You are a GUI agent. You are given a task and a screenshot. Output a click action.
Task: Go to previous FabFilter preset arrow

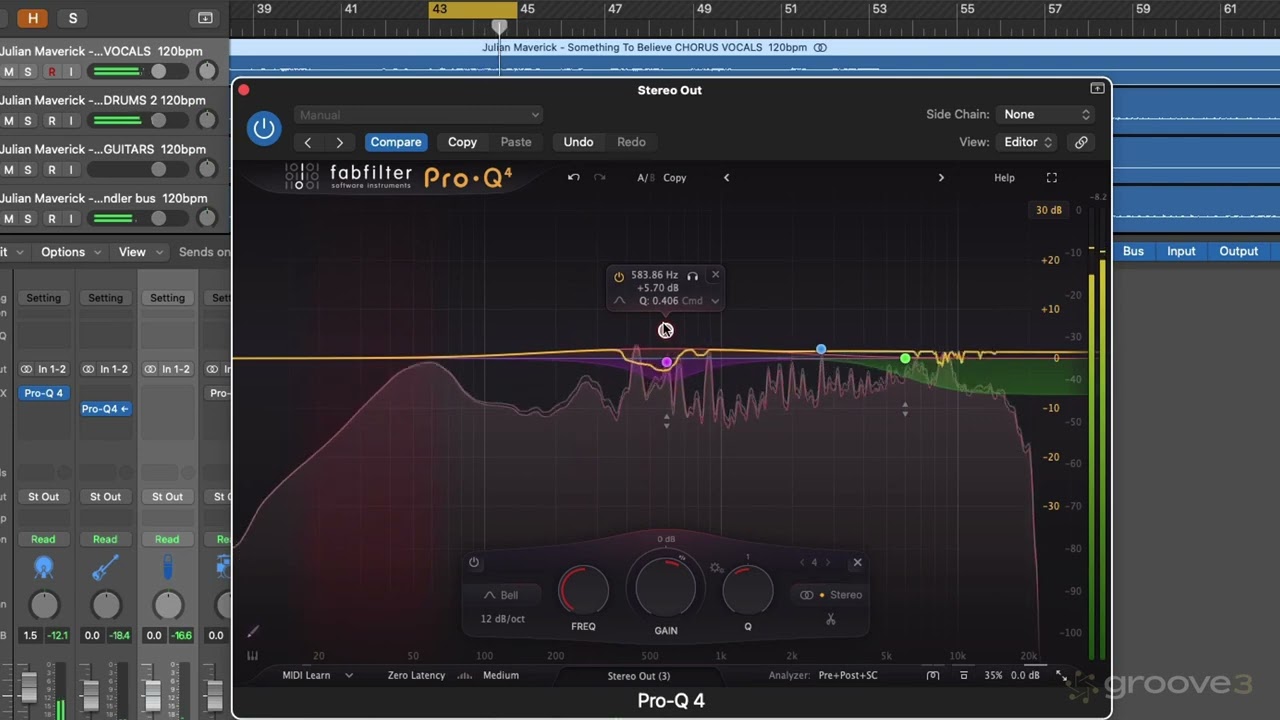coord(727,178)
